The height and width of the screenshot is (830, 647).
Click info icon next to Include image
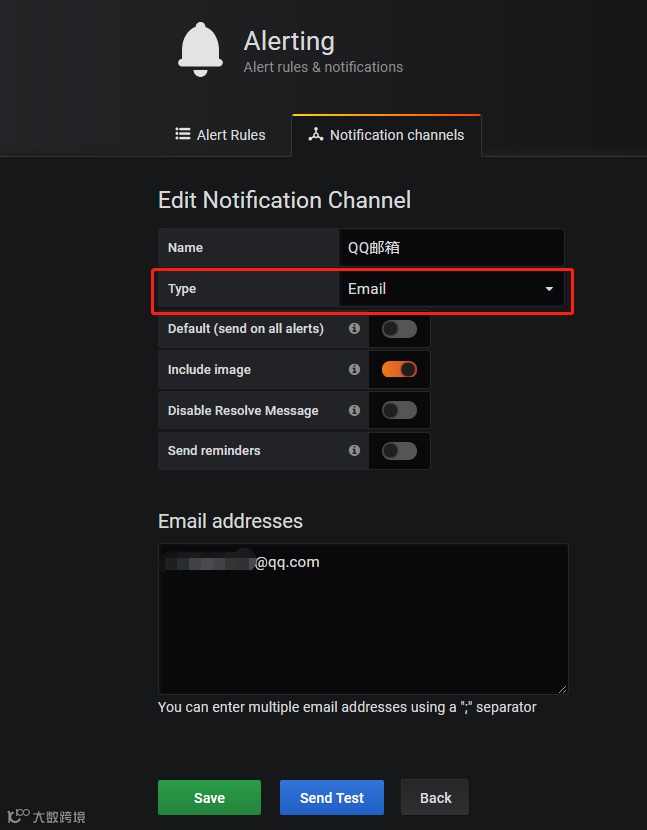tap(354, 369)
